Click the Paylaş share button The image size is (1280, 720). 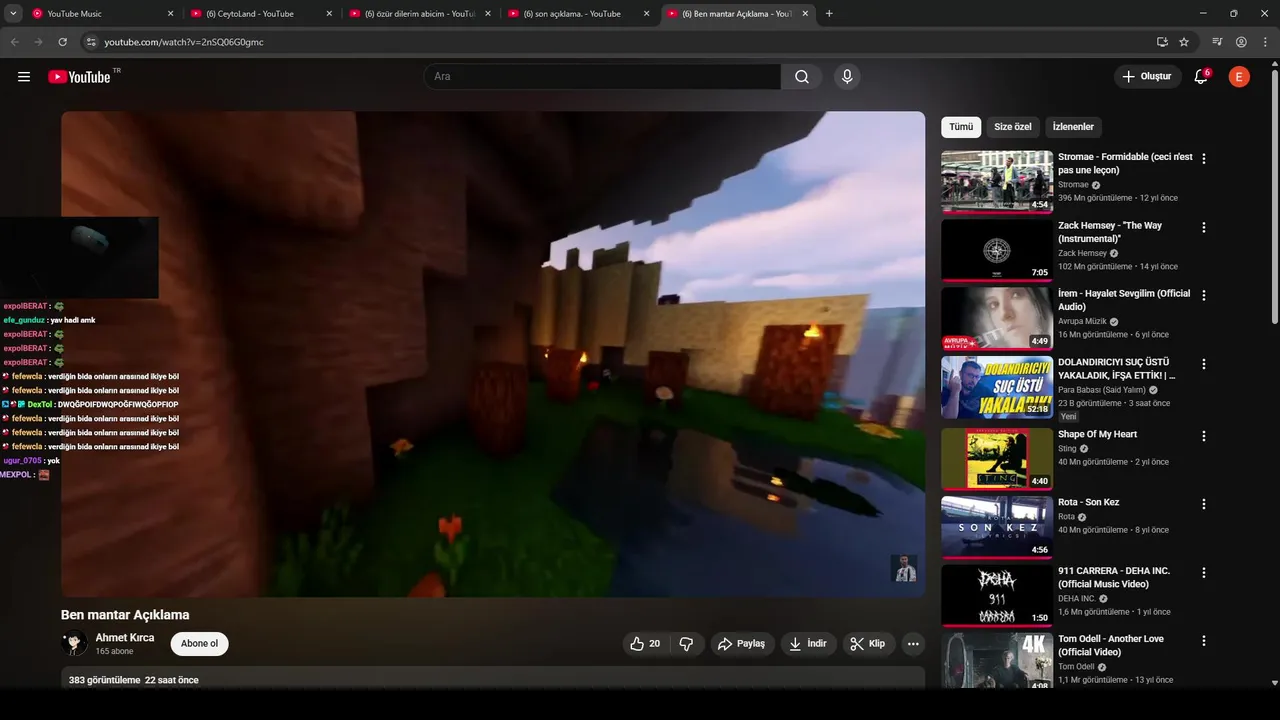coord(742,644)
